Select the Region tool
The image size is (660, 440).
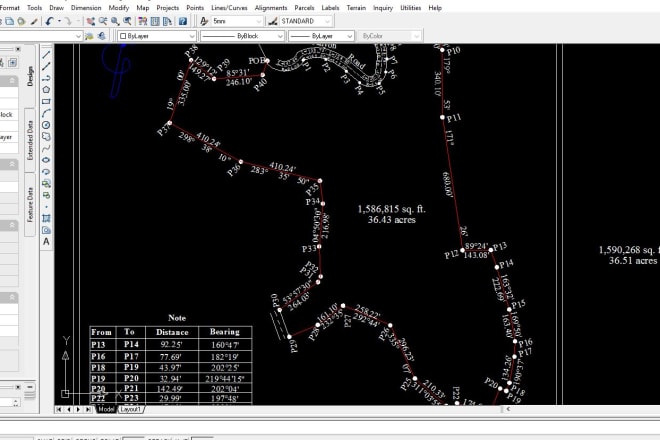(x=46, y=230)
